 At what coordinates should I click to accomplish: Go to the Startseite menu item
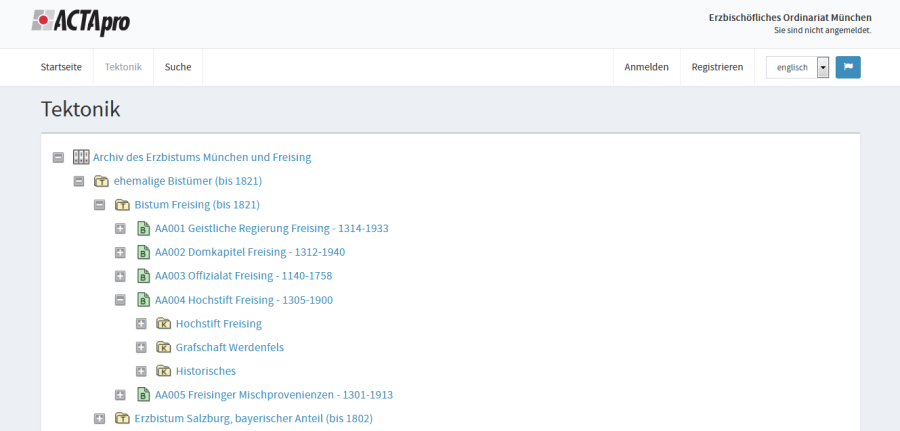coord(61,67)
